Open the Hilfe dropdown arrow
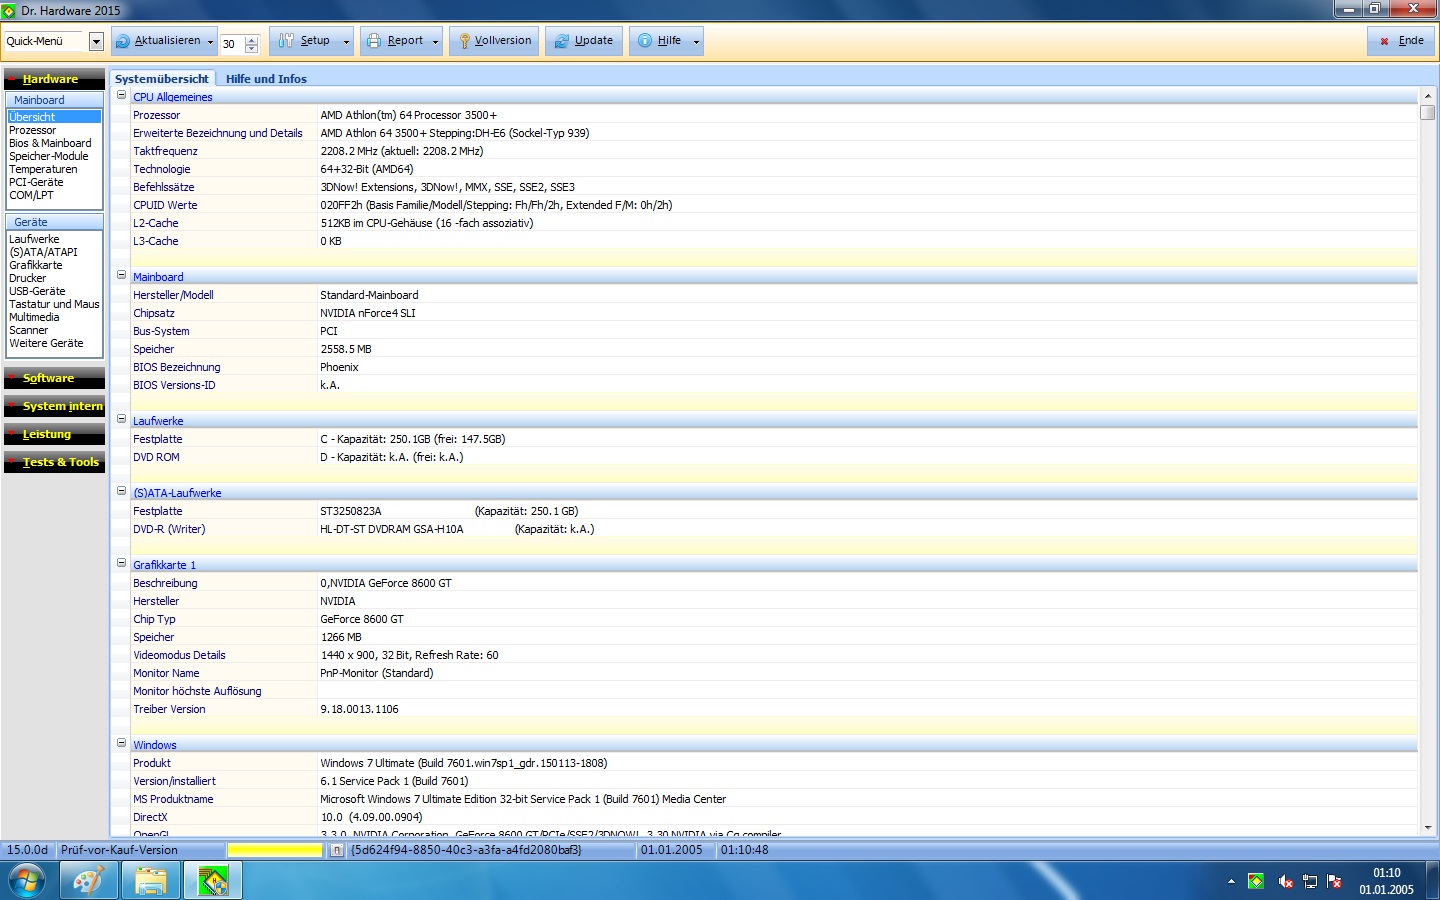Screen dimensions: 1440x900 tap(696, 42)
